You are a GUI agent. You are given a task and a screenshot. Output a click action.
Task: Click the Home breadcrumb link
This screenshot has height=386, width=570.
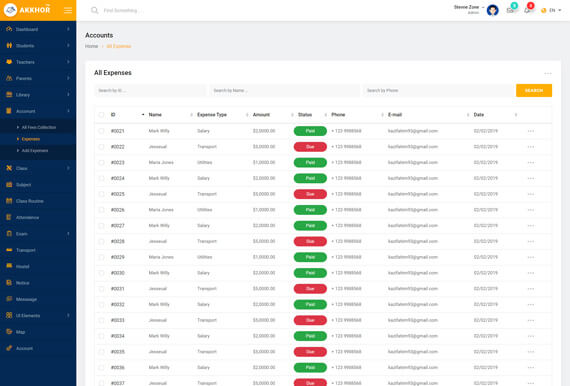91,46
